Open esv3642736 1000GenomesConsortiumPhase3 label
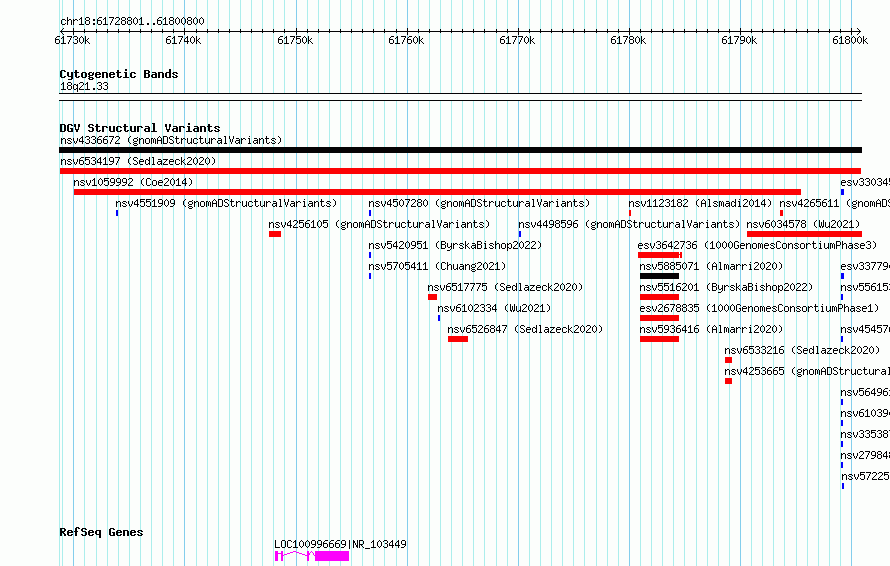Screen dimensions: 890x566 (757, 245)
